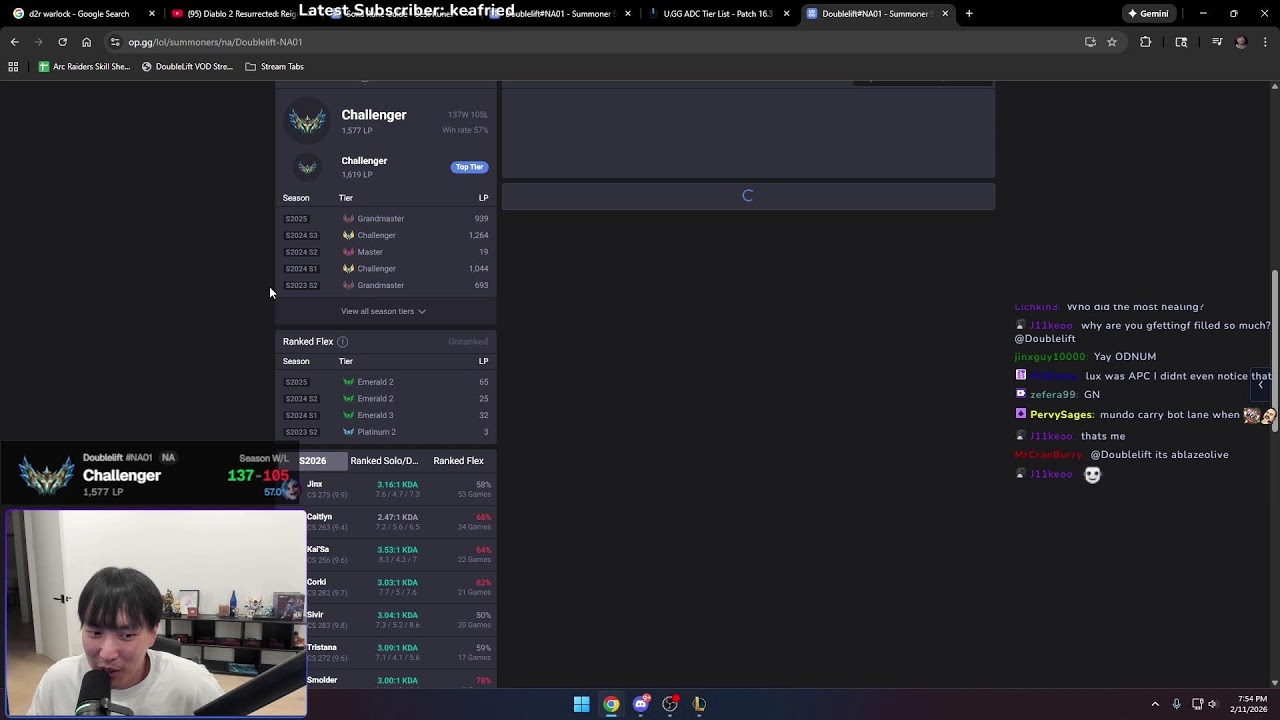Open Kai'Sa champion stats row
This screenshot has width=1280, height=720.
[388, 554]
